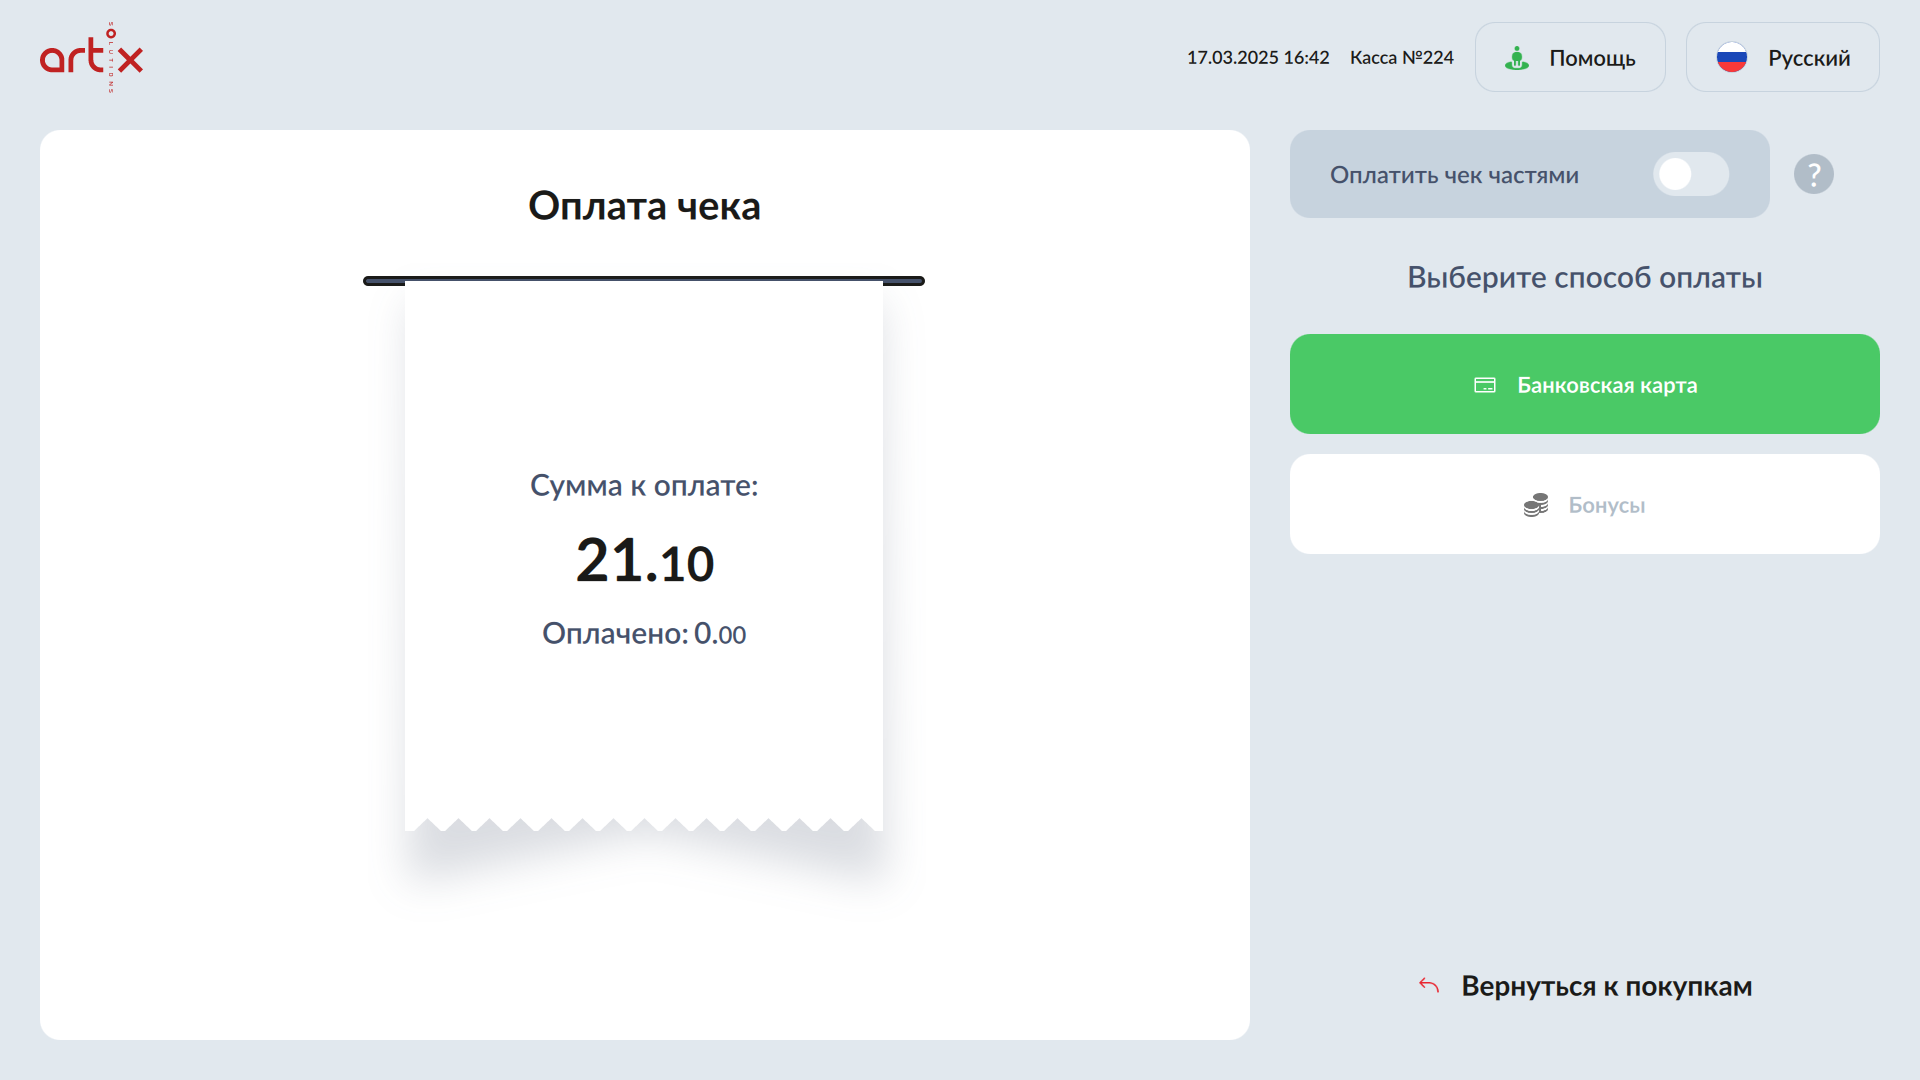
Task: Click the date and time 17.03.2025 16:42
Action: tap(1258, 58)
